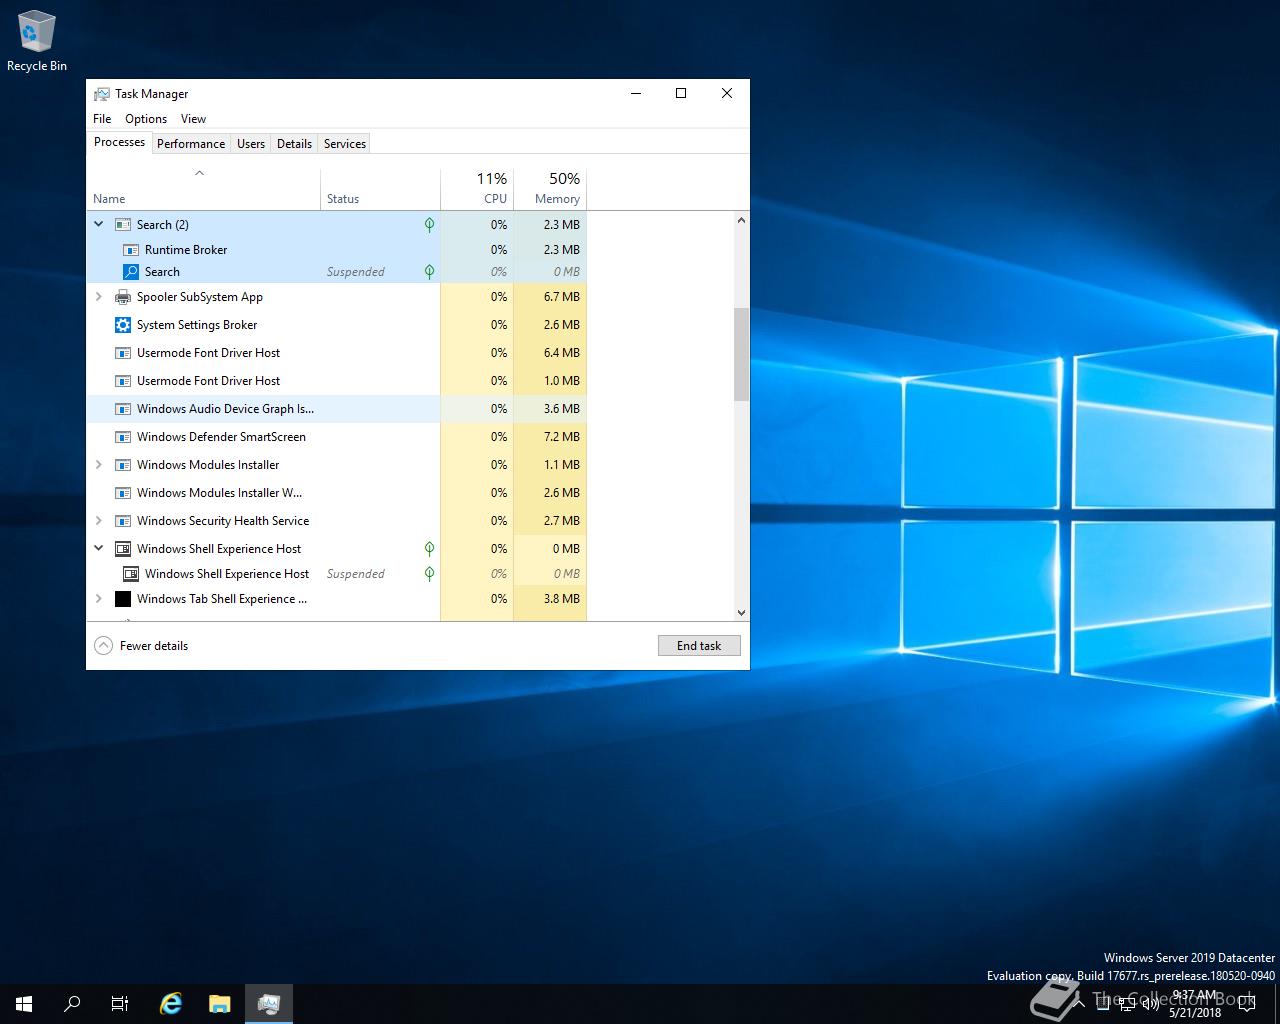Click the System Settings Broker gear icon
The image size is (1280, 1024).
(123, 325)
